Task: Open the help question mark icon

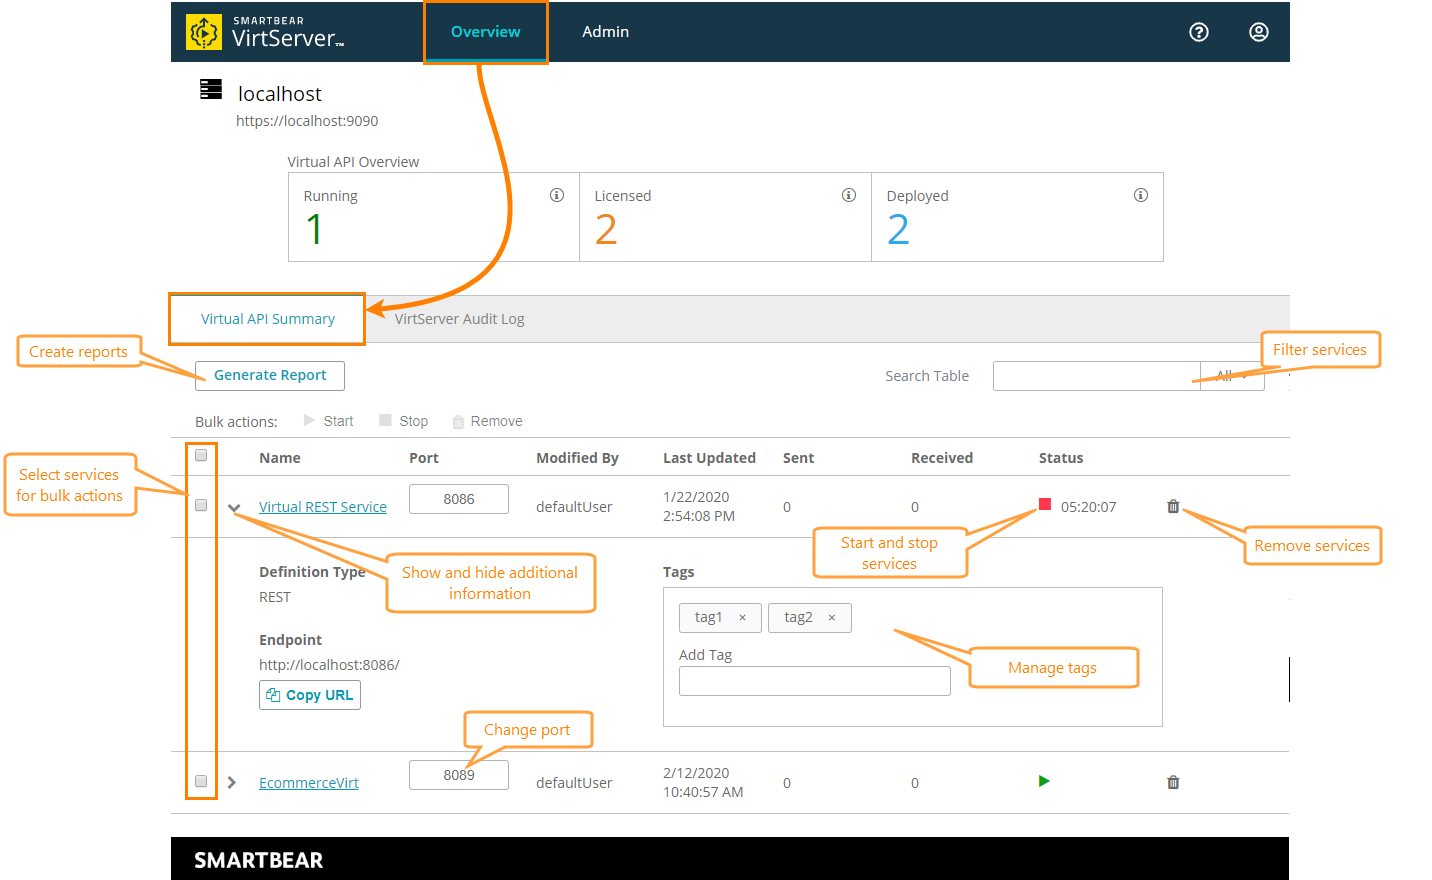Action: pos(1198,32)
